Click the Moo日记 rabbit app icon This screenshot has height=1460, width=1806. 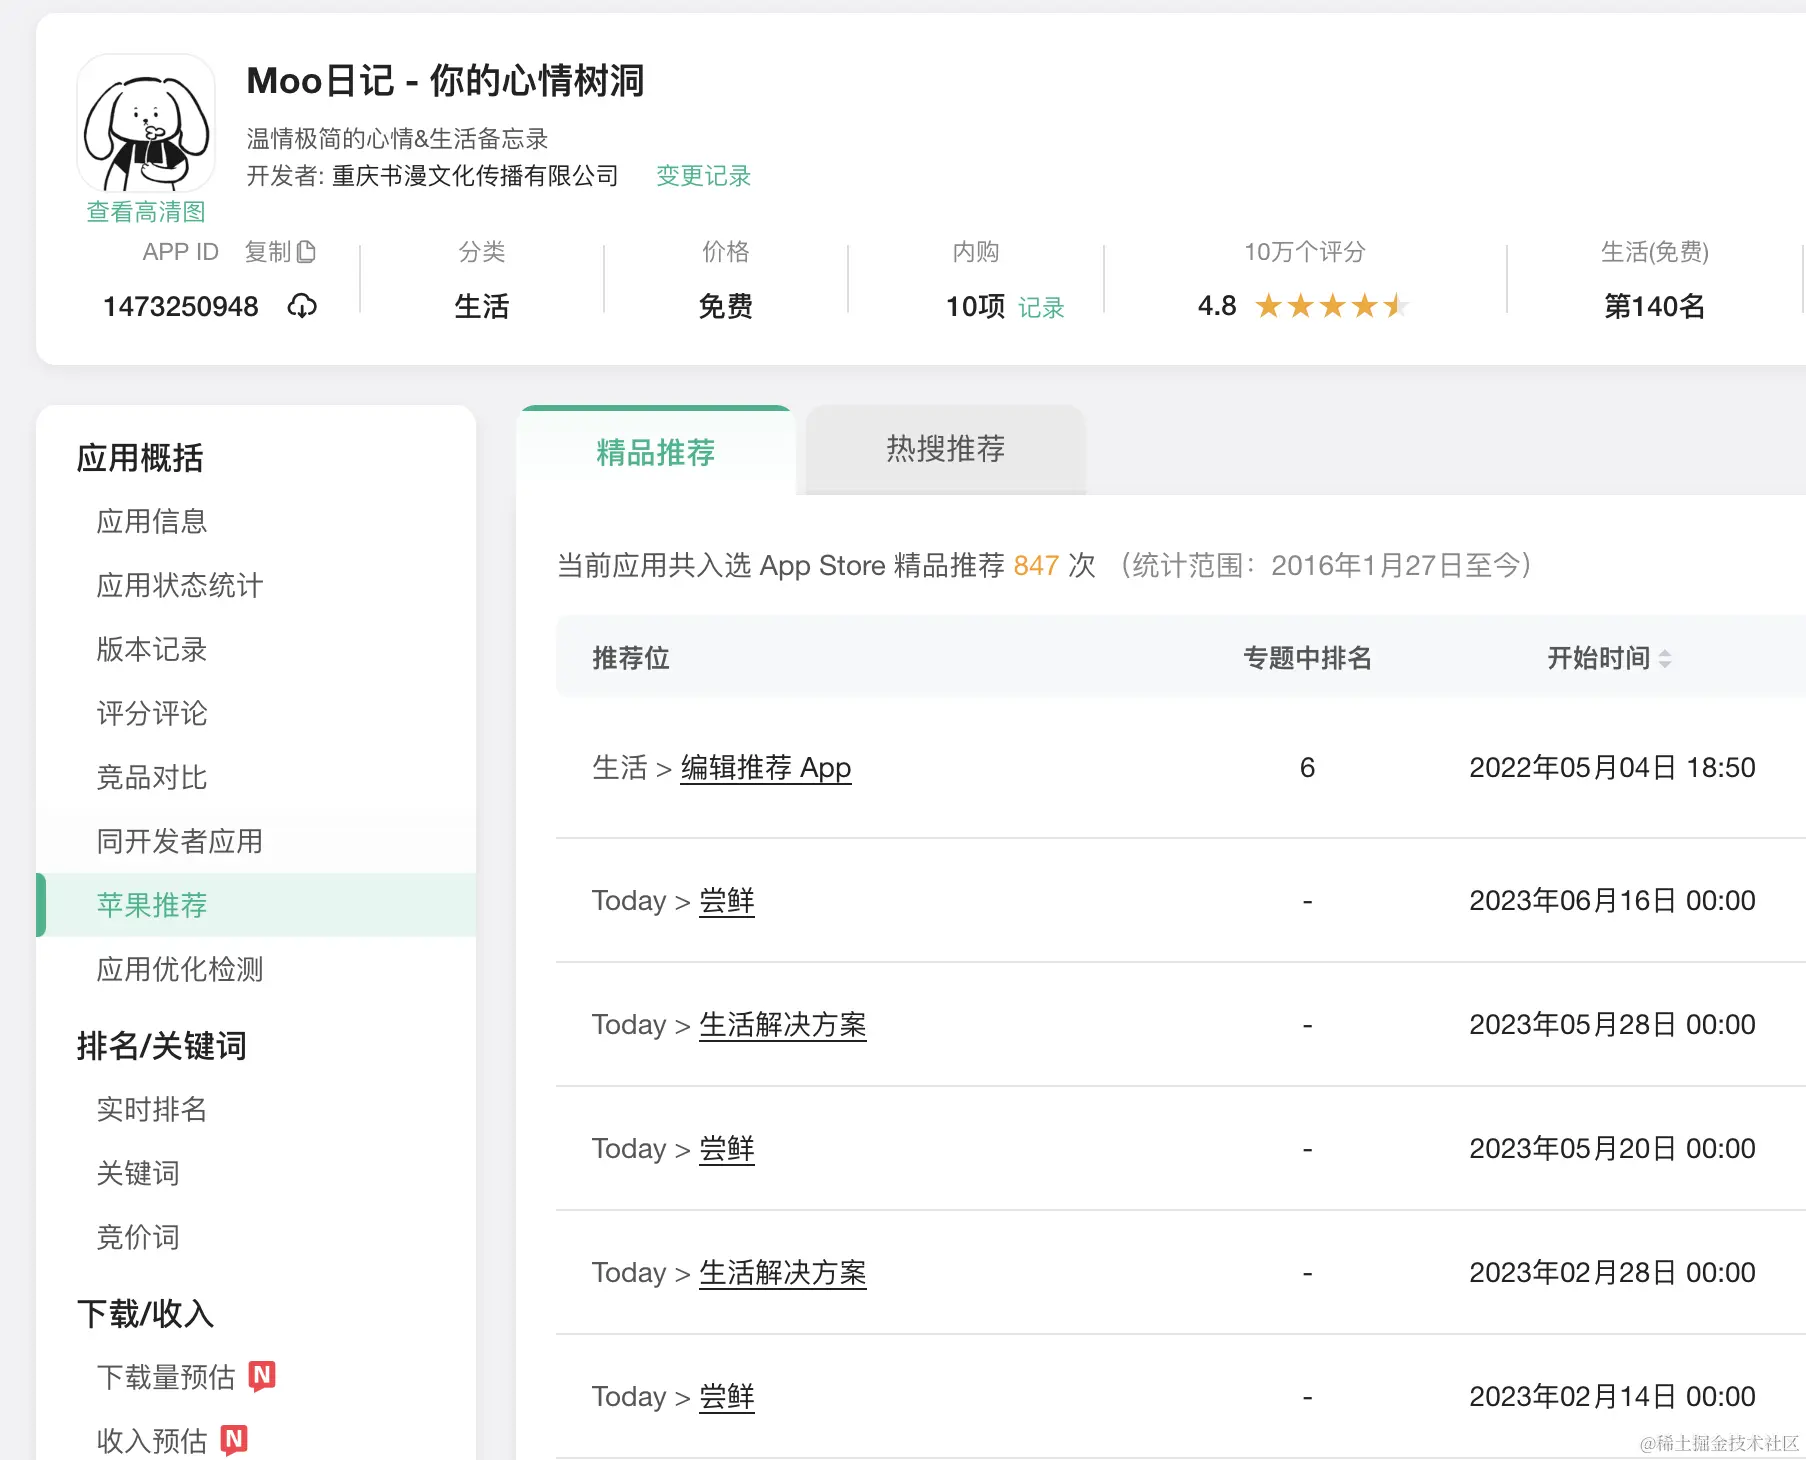coord(146,124)
